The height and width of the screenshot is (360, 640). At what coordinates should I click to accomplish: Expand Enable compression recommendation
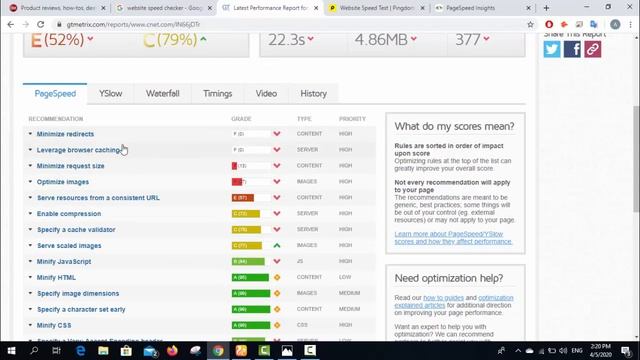pyautogui.click(x=30, y=213)
